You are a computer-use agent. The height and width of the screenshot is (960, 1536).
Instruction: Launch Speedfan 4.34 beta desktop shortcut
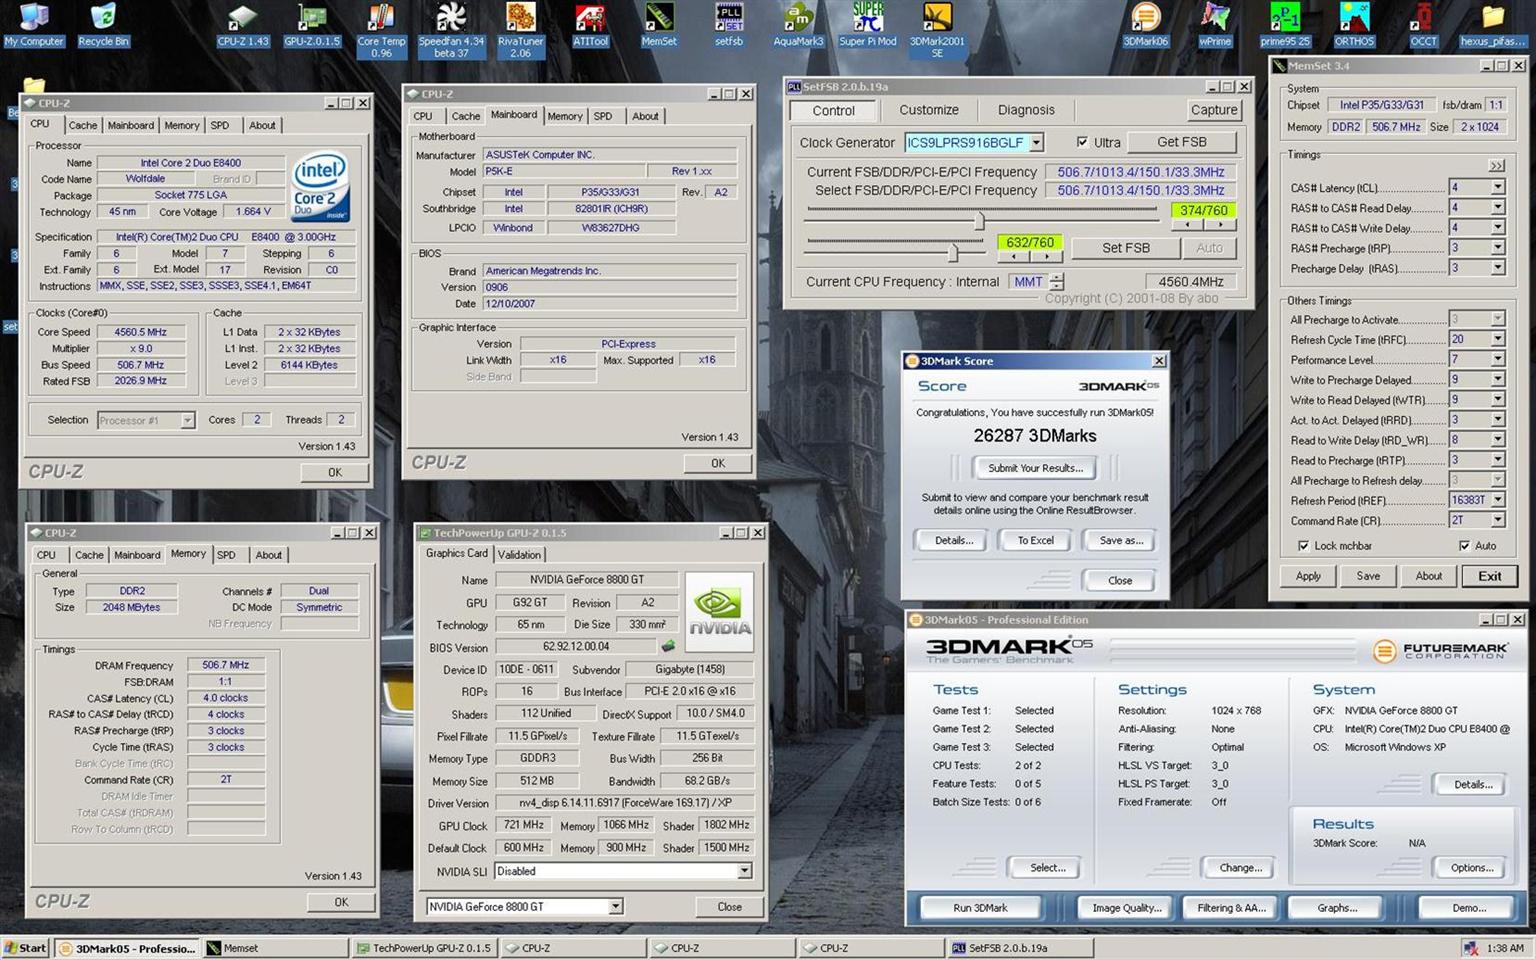pos(451,30)
